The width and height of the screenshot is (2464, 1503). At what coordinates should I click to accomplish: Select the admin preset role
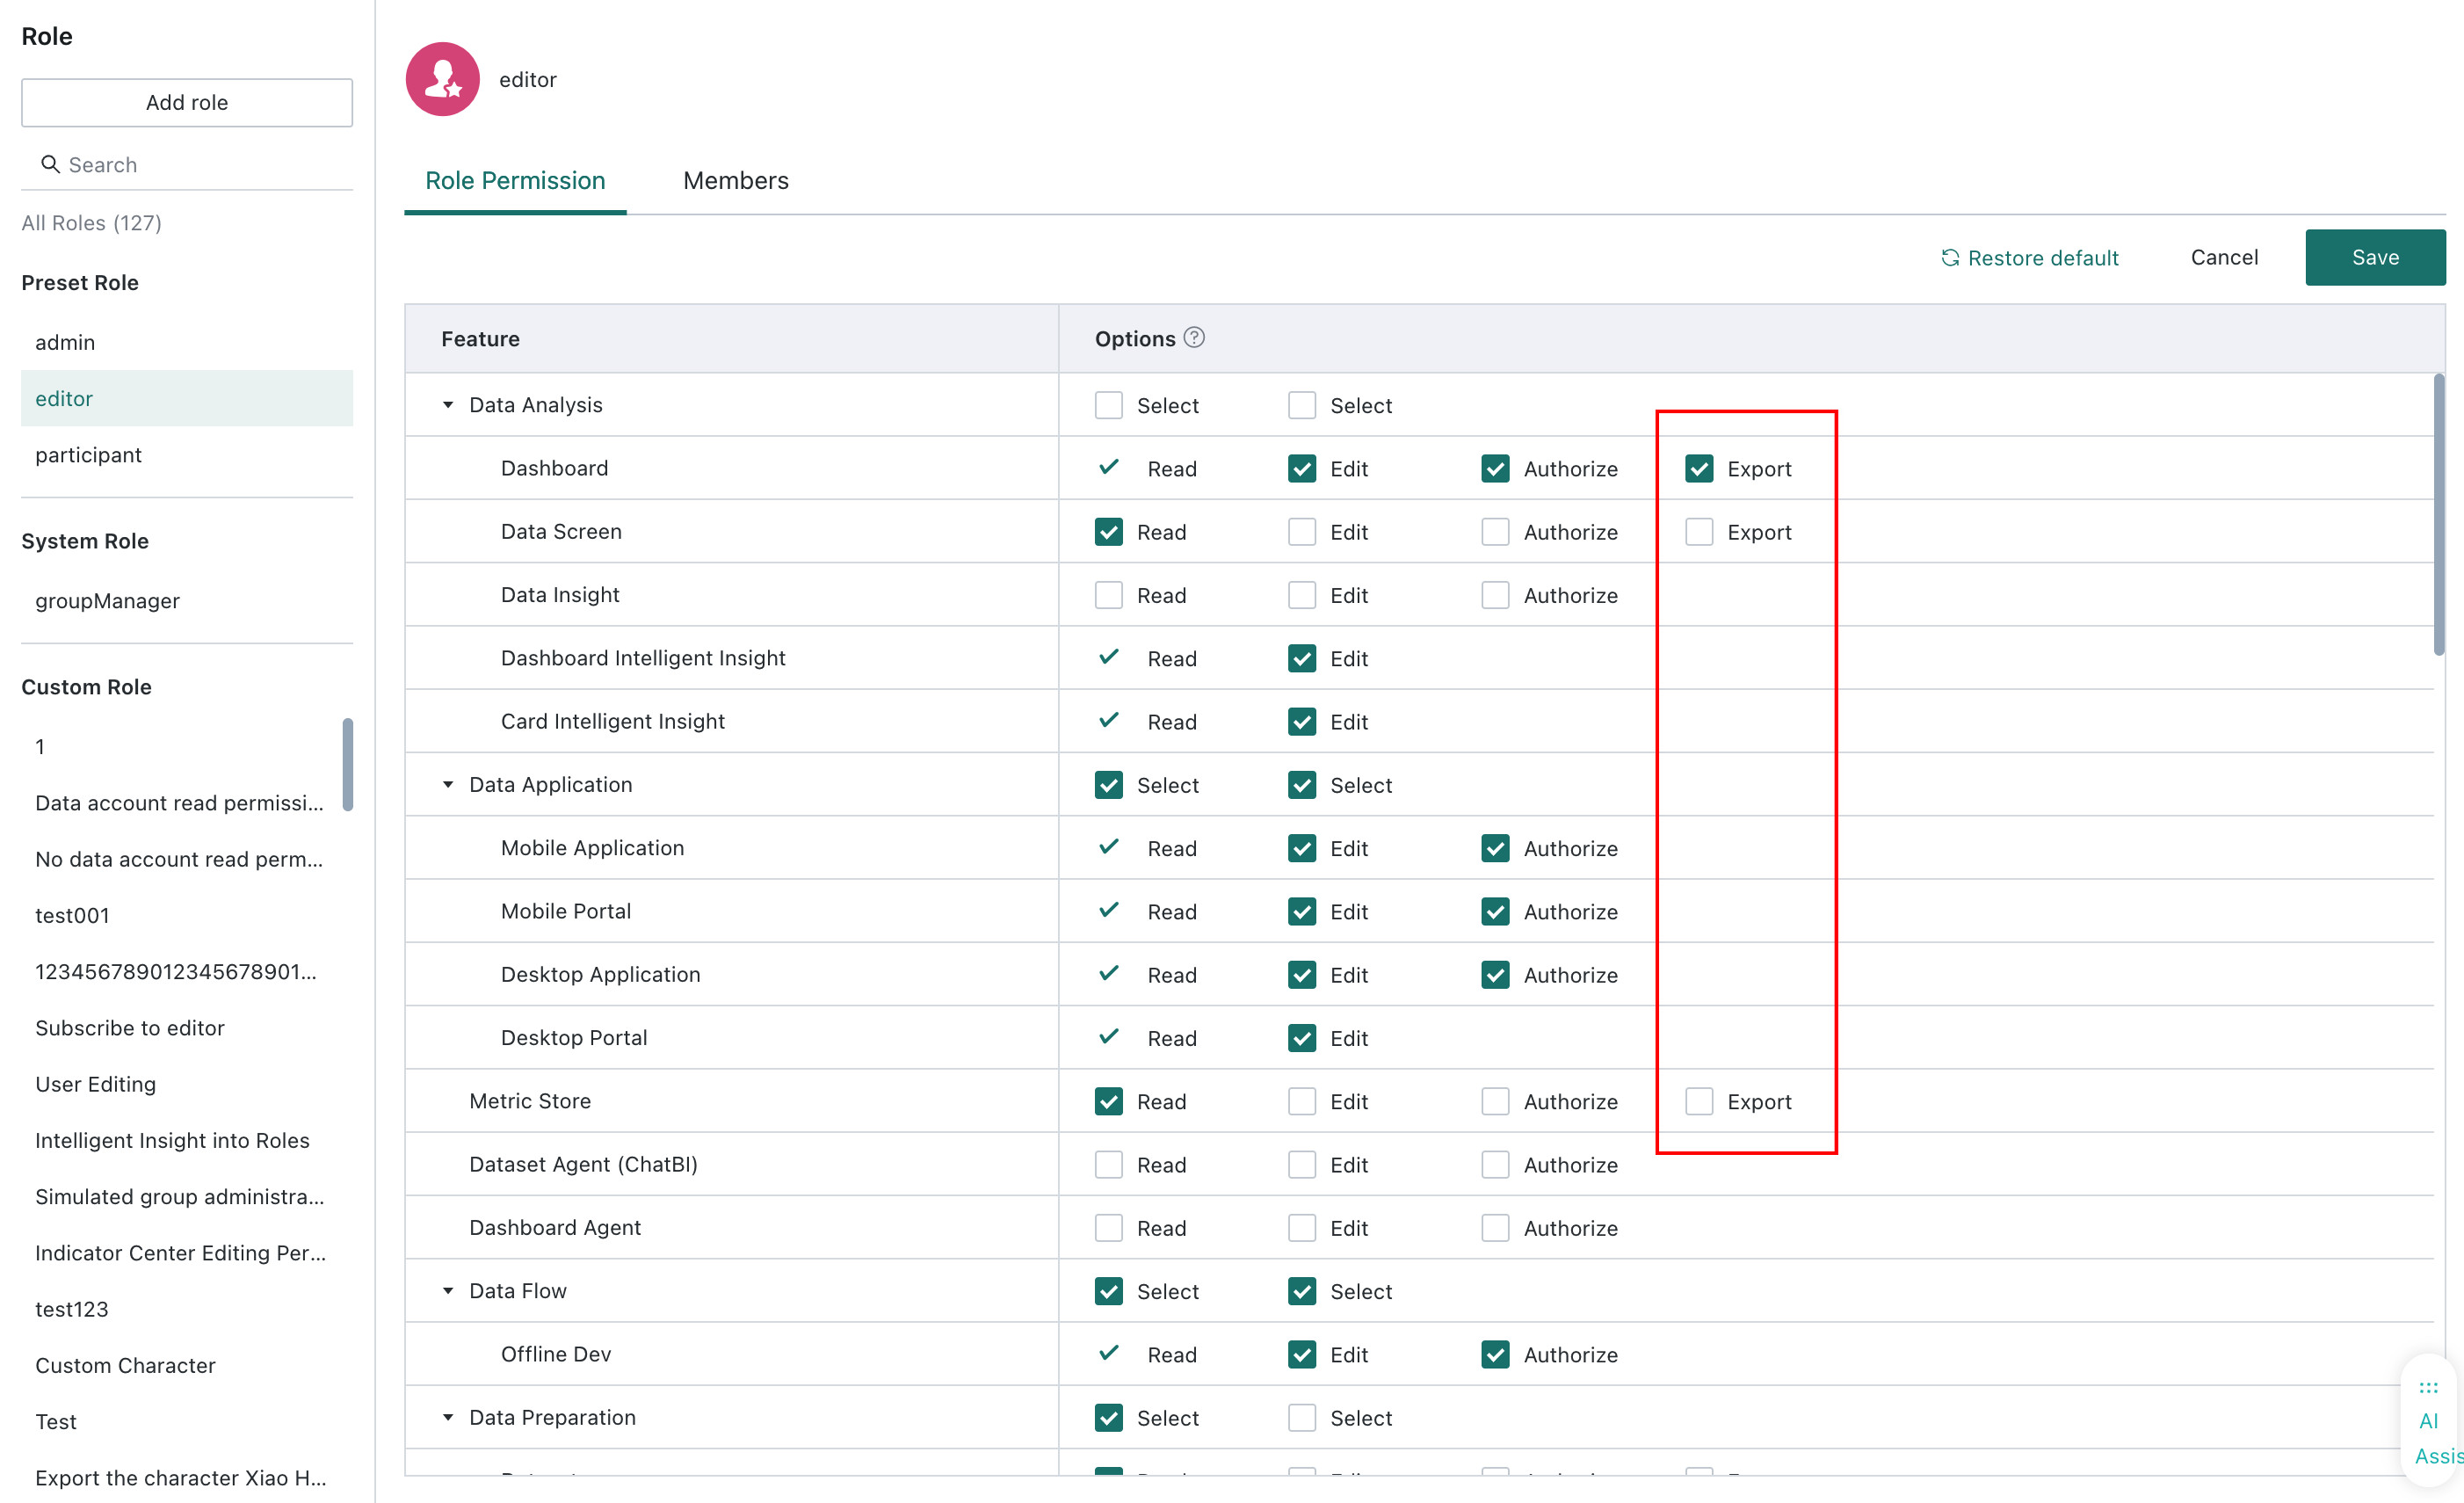pyautogui.click(x=187, y=342)
